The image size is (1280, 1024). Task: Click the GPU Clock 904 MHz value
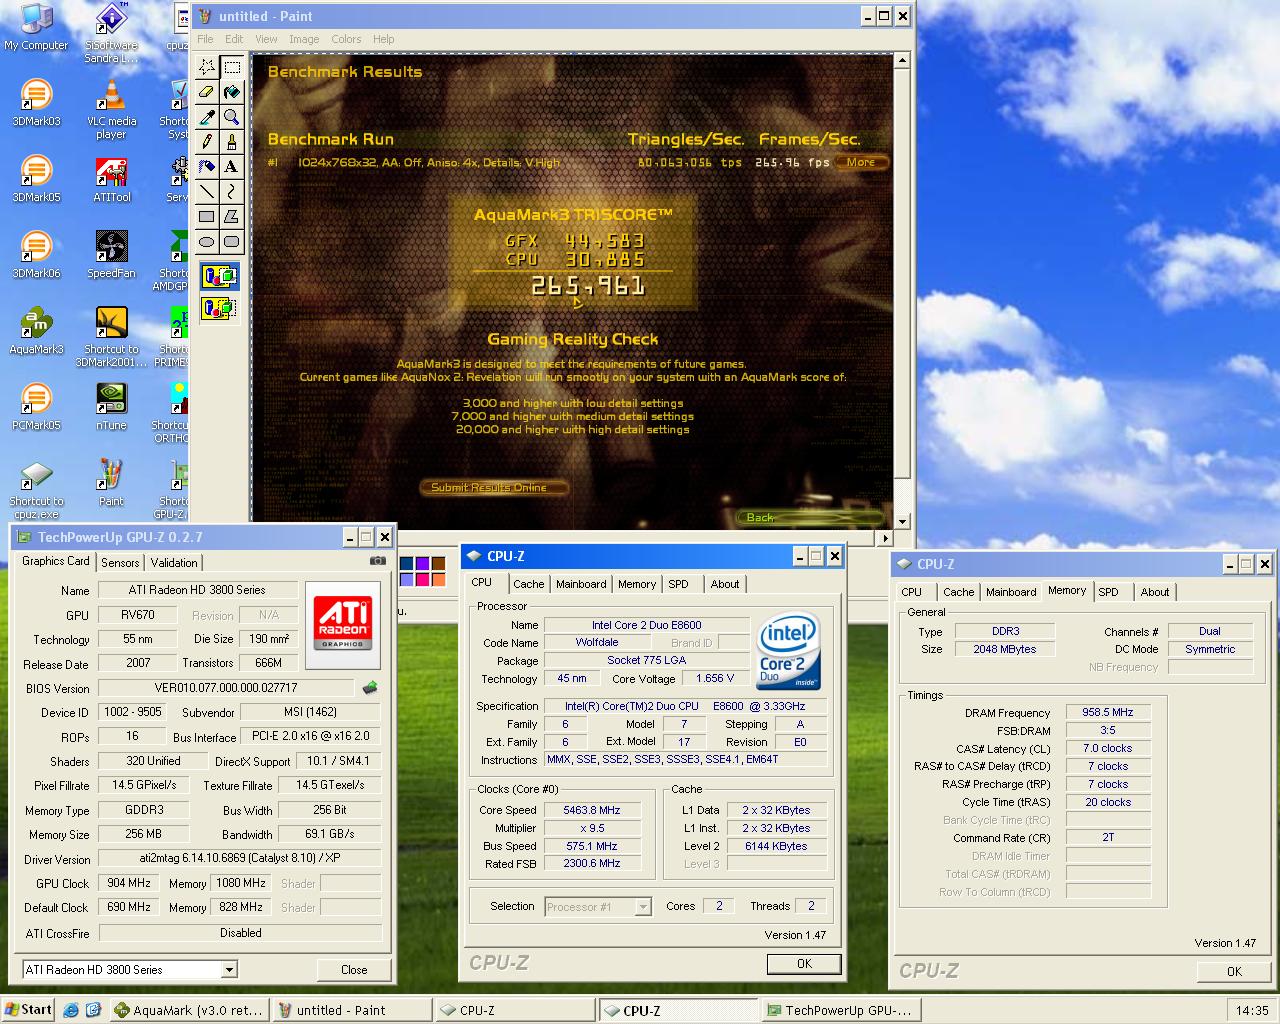click(x=129, y=883)
